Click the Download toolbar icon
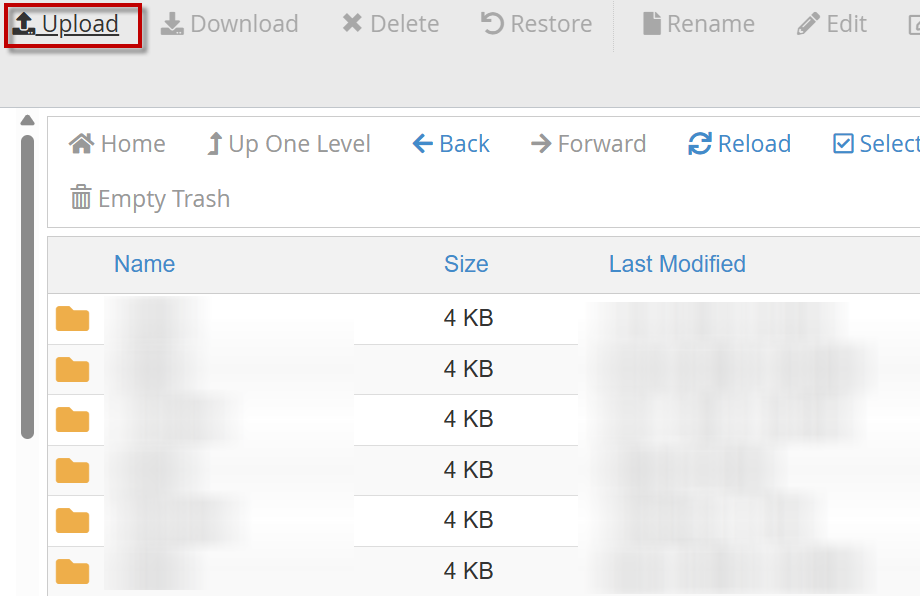 [172, 23]
